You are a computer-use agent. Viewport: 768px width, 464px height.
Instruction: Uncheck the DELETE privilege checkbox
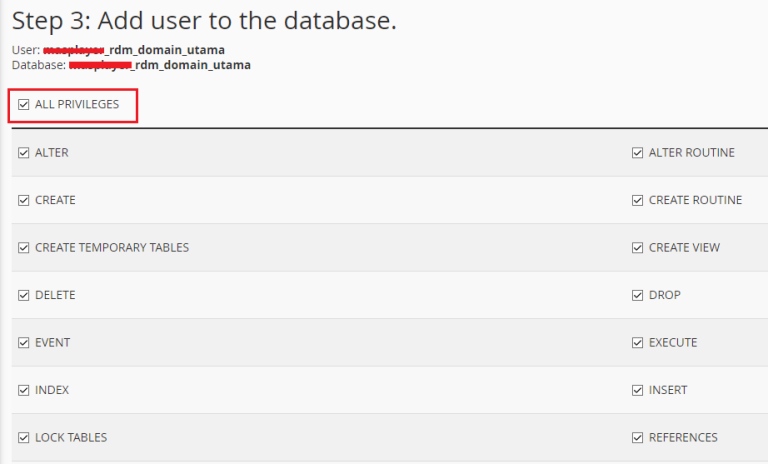(x=24, y=295)
